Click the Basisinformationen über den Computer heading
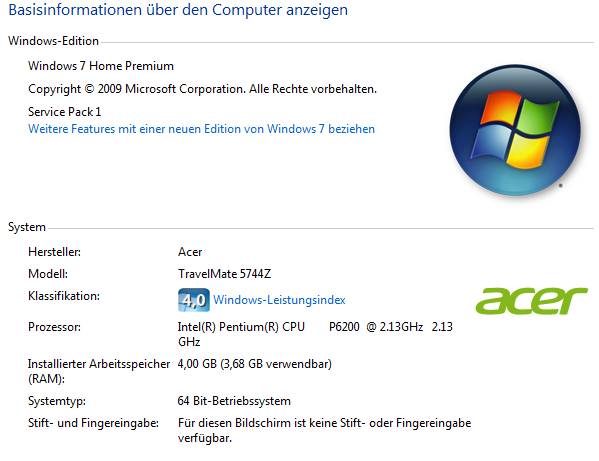Viewport: 599px width, 461px height. pos(178,10)
